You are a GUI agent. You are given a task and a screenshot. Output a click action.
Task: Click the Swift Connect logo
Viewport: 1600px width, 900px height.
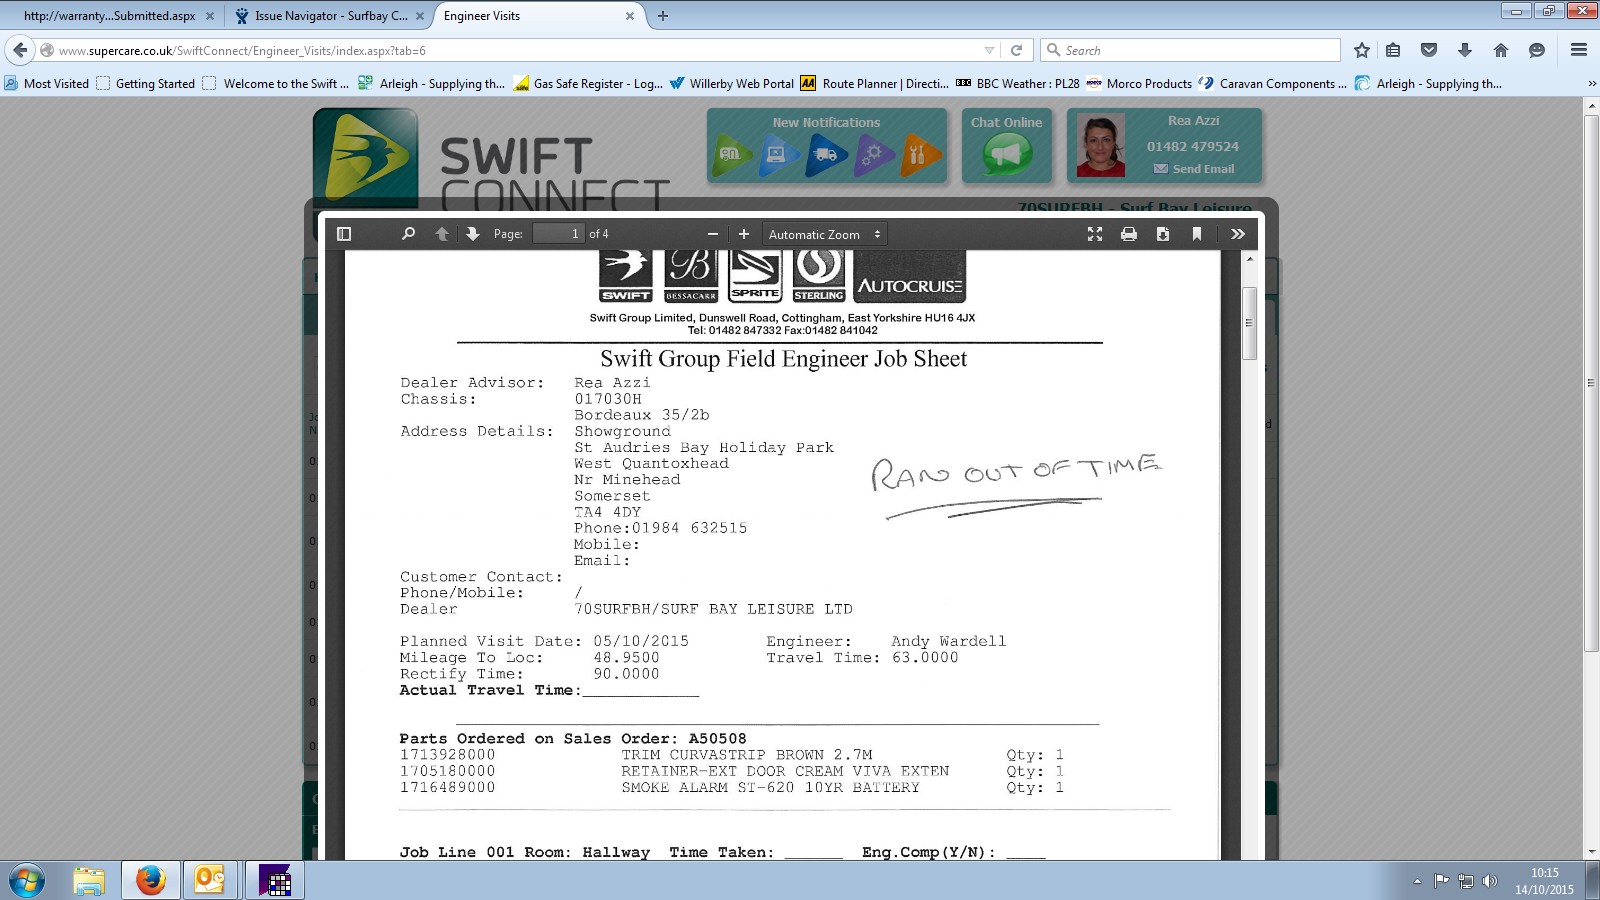click(365, 157)
